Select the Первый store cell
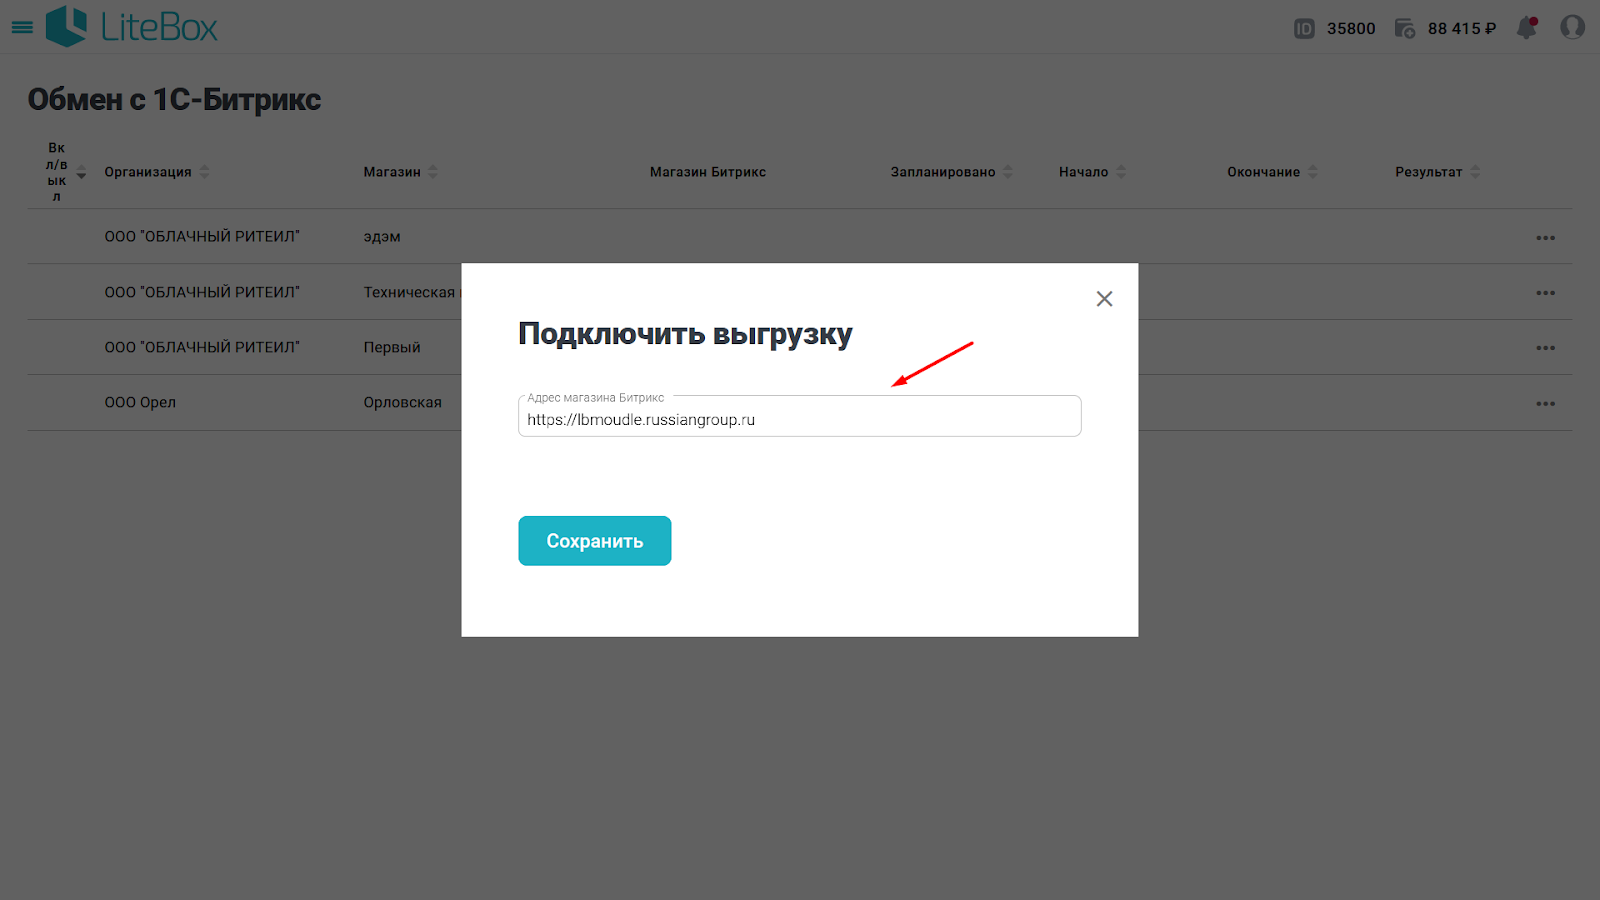1600x900 pixels. pos(392,348)
